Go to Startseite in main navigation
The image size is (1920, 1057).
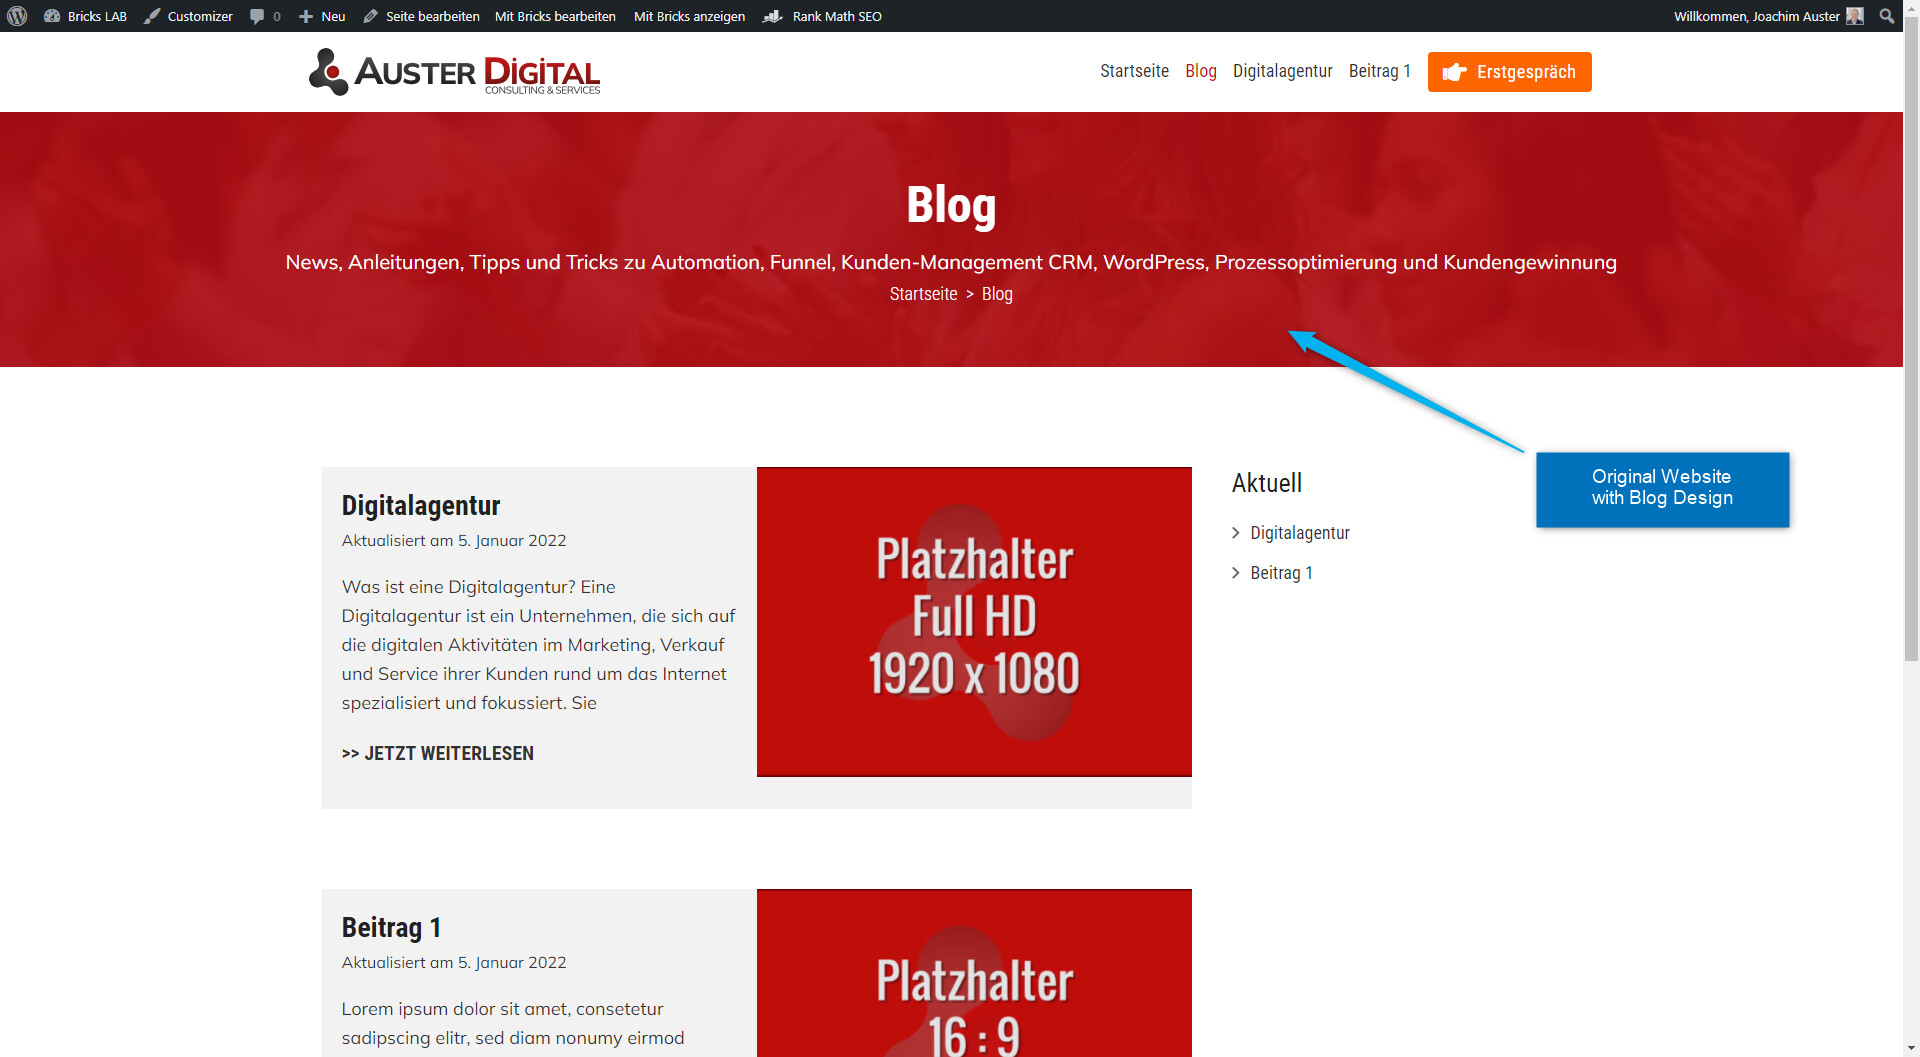pos(1134,71)
